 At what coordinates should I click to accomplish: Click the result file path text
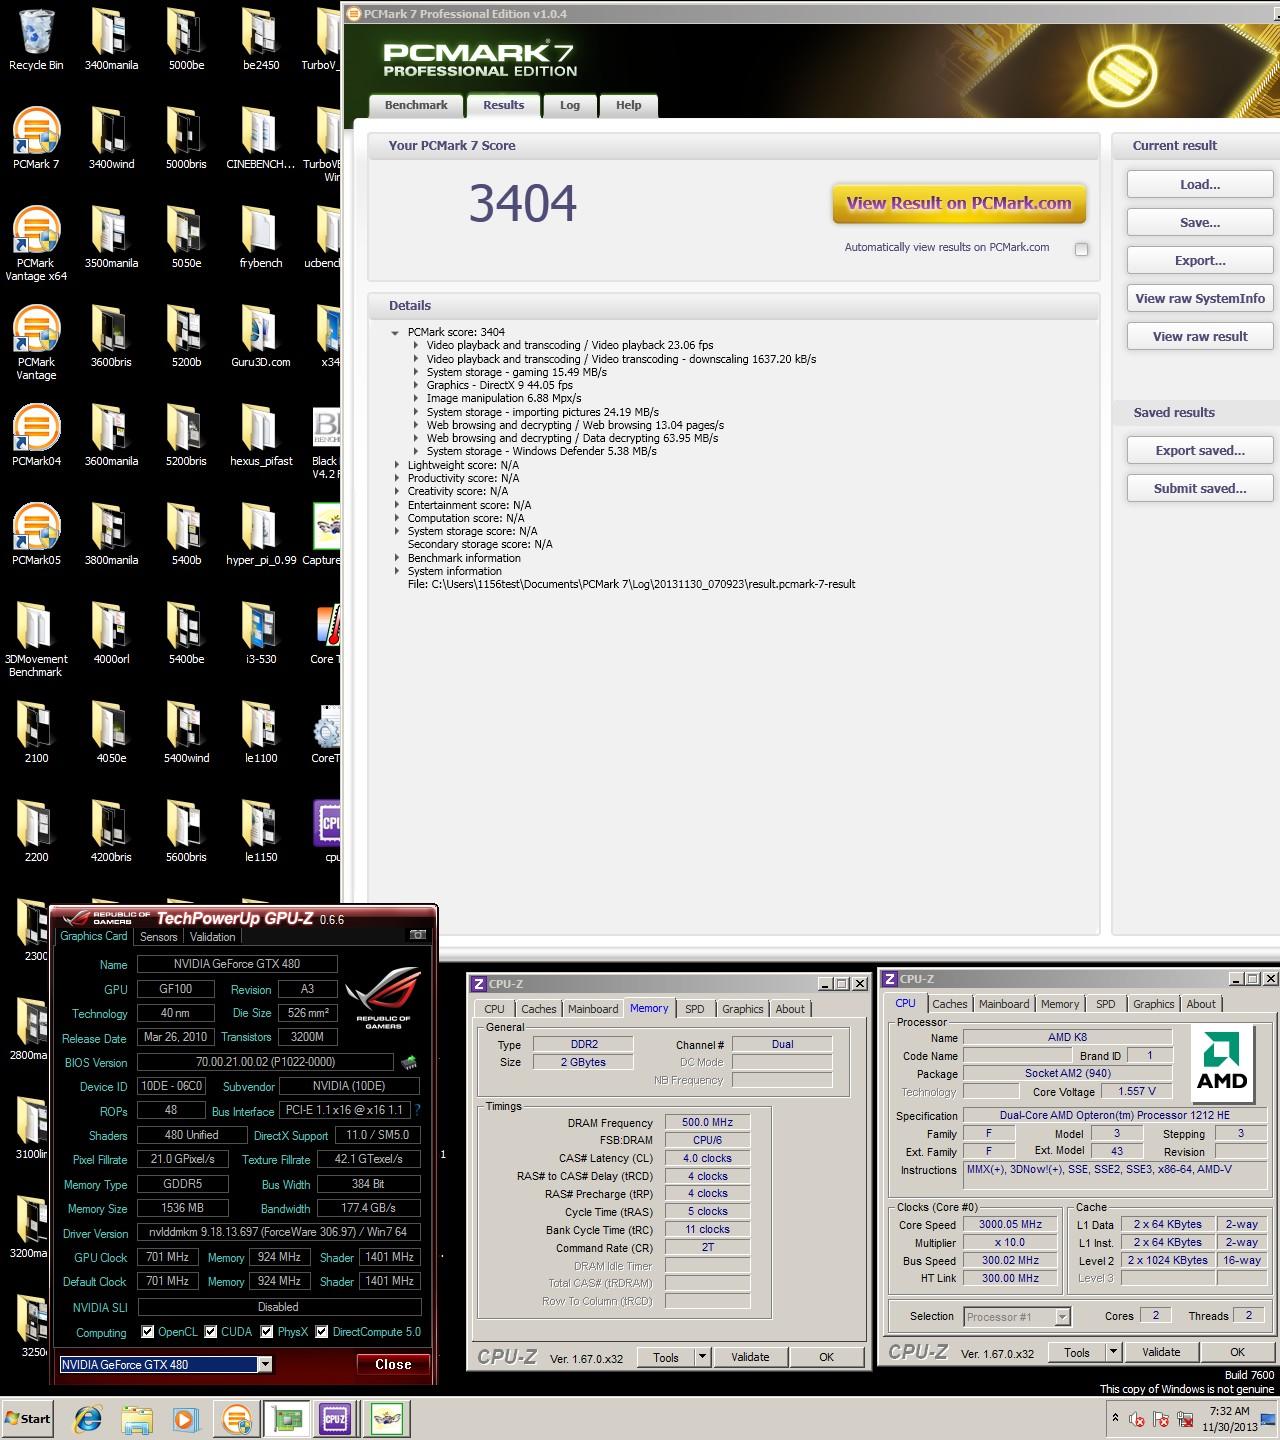tap(631, 584)
